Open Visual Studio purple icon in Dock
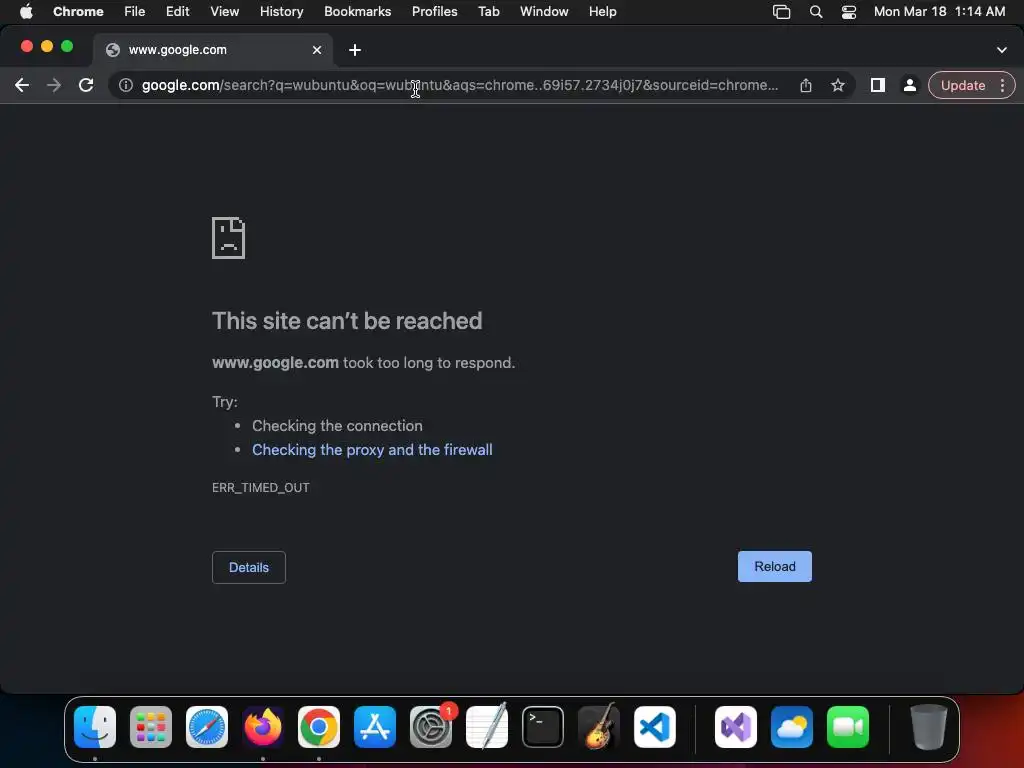The image size is (1024, 768). [x=736, y=727]
